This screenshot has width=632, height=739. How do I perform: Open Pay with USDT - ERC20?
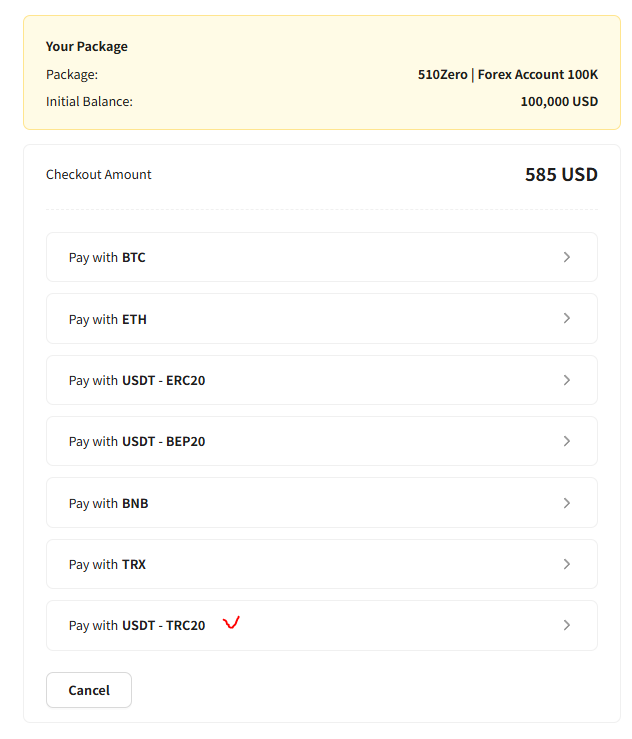click(x=137, y=381)
